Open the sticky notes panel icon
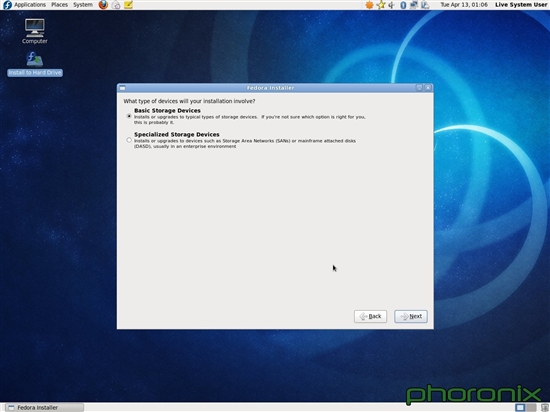This screenshot has width=550, height=412. pyautogui.click(x=128, y=5)
